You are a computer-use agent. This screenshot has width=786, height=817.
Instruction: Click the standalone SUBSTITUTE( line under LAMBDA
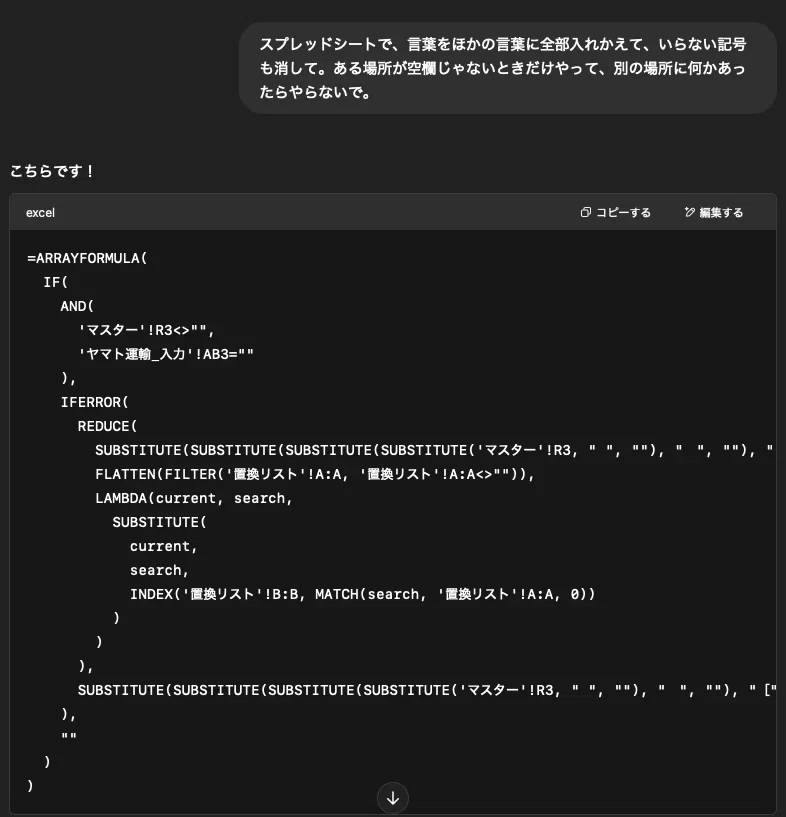[x=159, y=522]
